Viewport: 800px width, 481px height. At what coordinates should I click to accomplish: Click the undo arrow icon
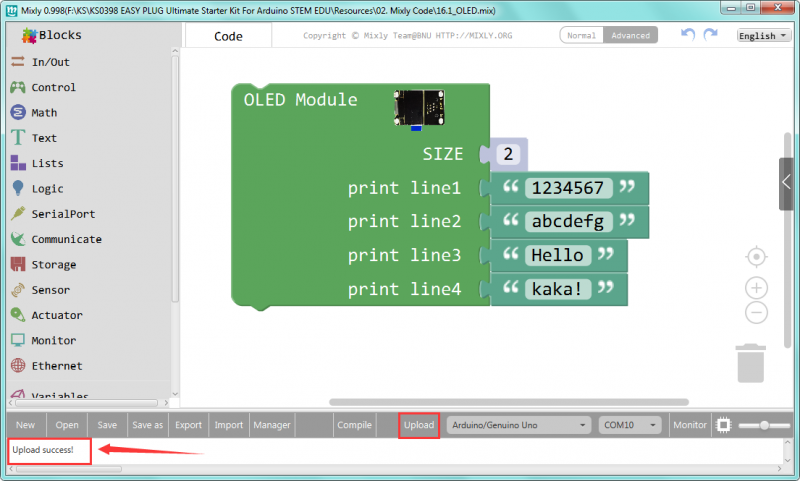tap(687, 35)
